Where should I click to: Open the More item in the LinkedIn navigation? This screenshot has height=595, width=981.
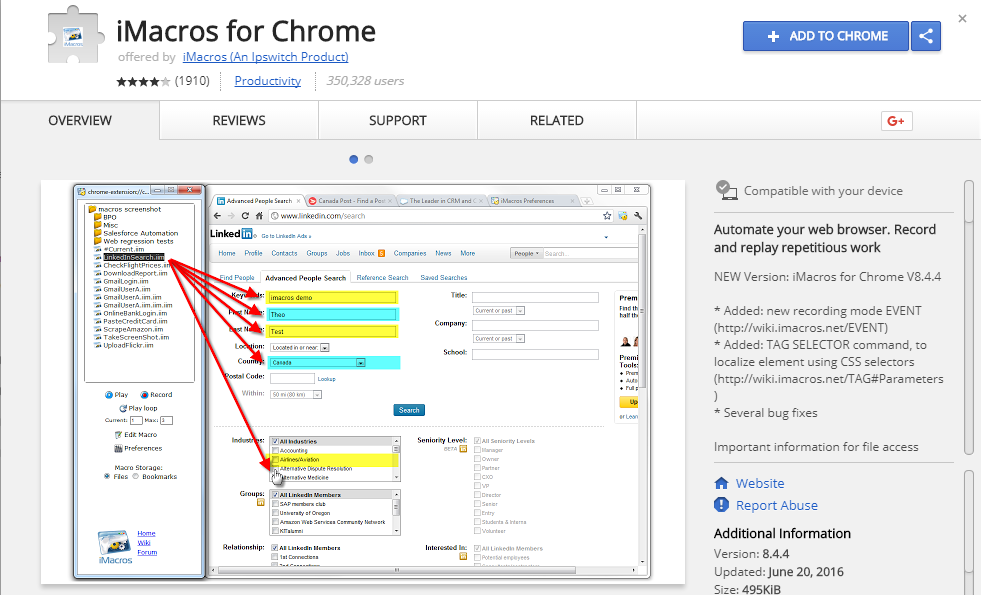(x=468, y=253)
